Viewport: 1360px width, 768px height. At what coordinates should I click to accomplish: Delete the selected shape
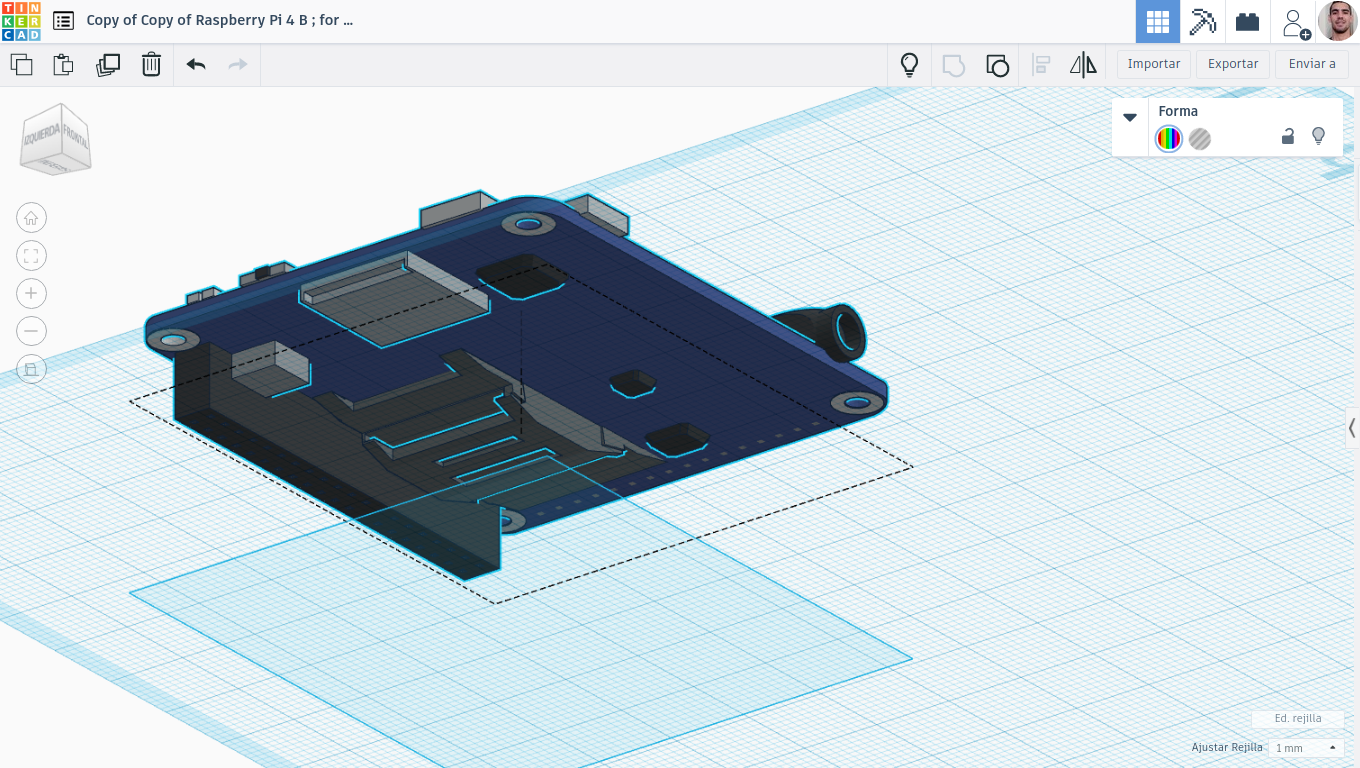(151, 65)
